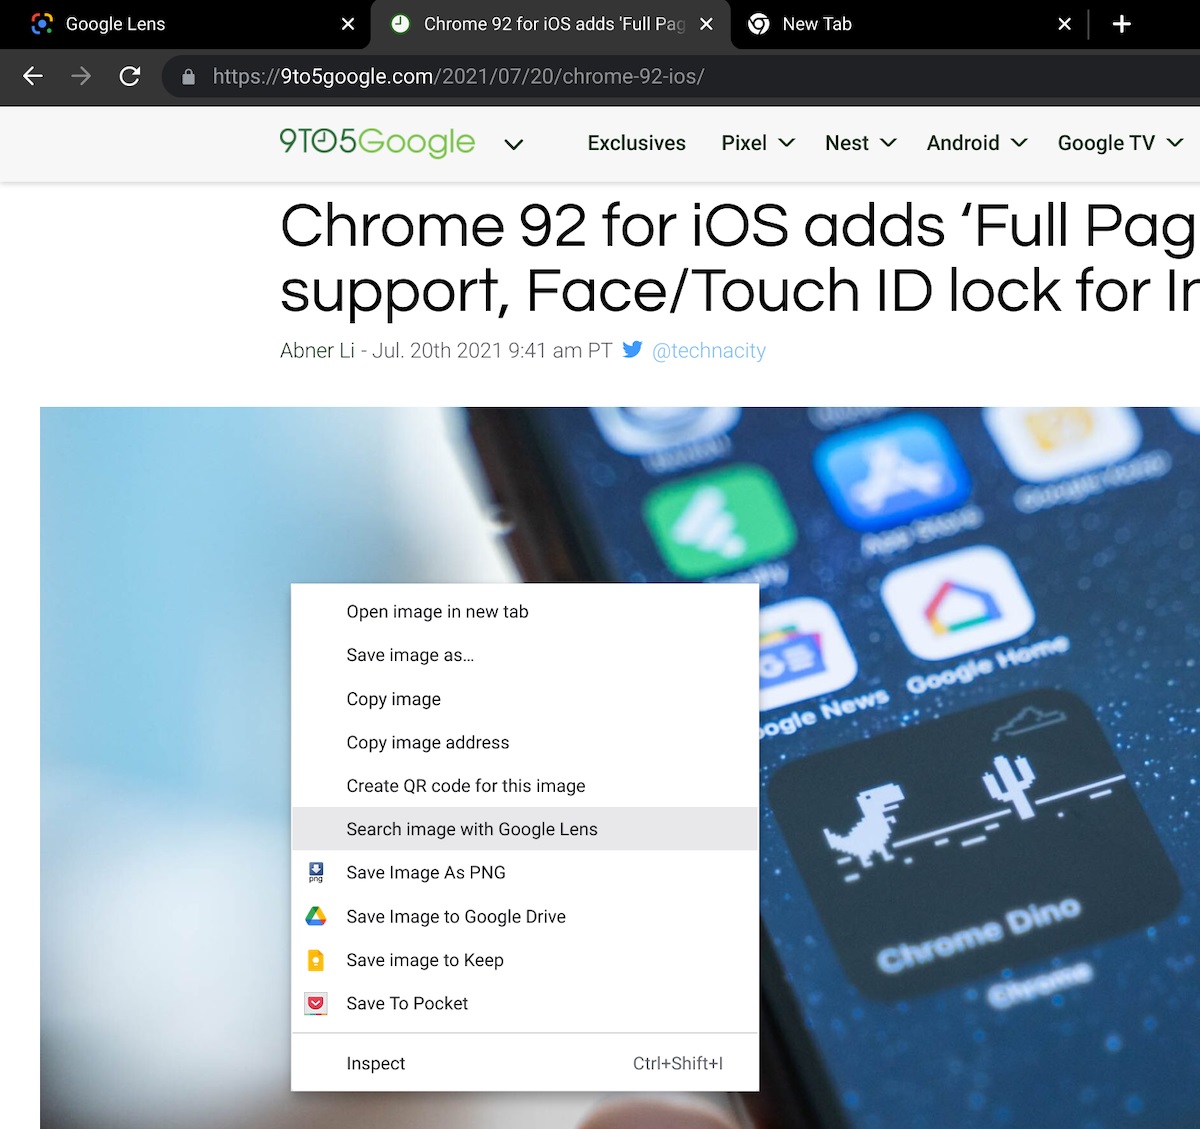Choose Save image to Keep

[525, 960]
